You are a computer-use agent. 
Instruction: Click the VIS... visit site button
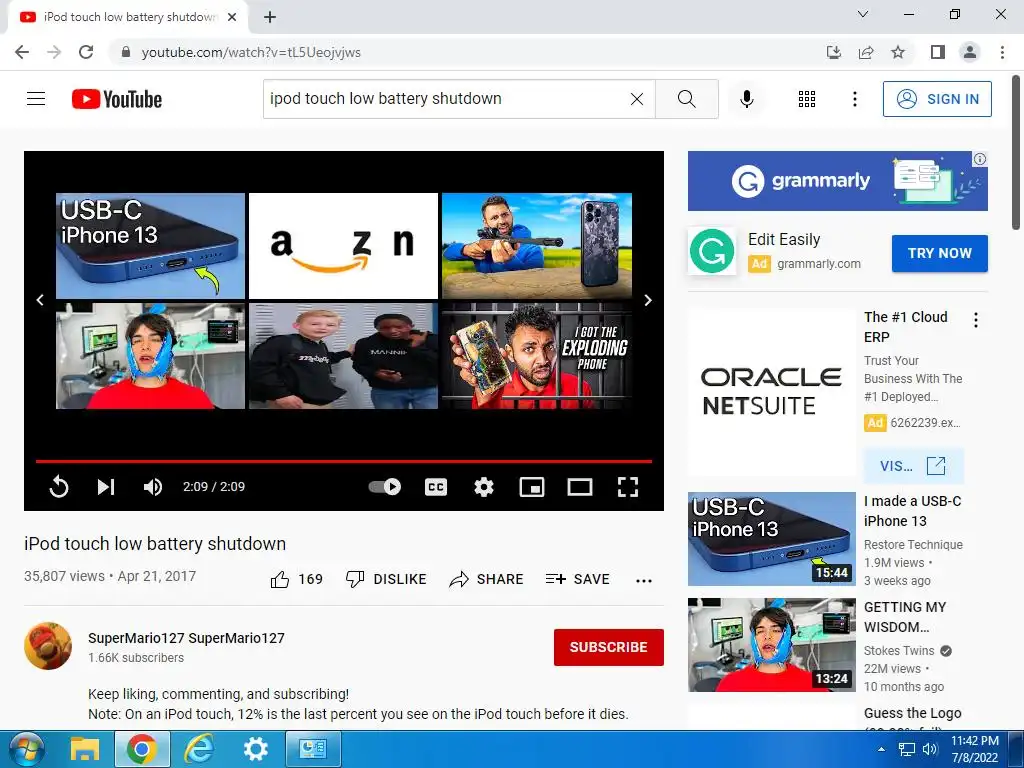point(913,466)
